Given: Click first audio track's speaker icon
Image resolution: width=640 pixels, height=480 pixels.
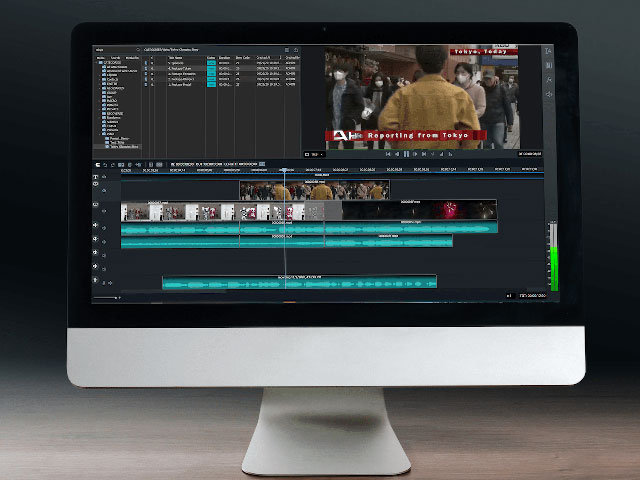Looking at the screenshot, I should tap(96, 225).
